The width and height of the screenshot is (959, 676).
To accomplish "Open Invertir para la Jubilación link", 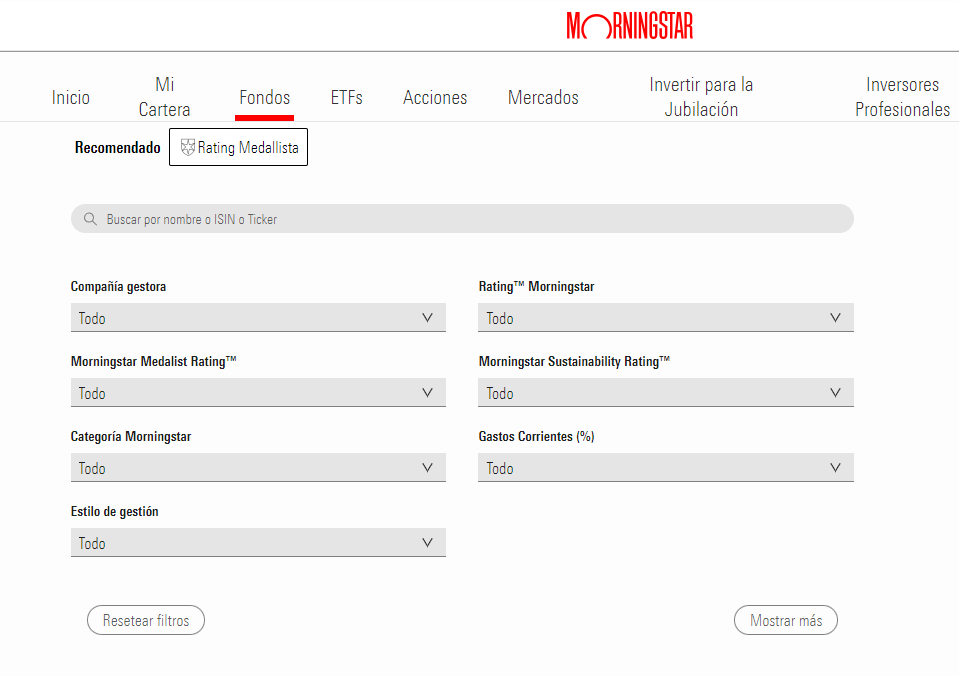I will tap(701, 97).
